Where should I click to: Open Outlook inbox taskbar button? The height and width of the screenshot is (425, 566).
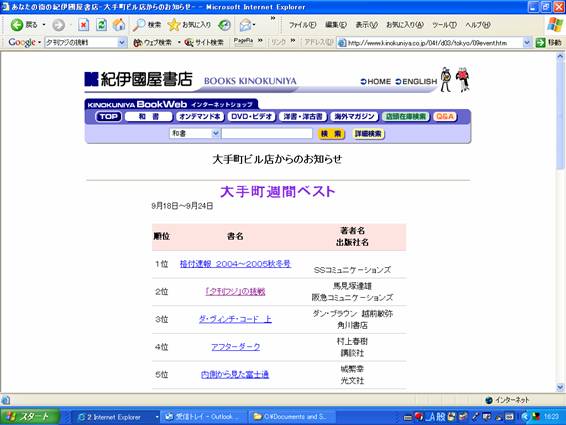204,417
